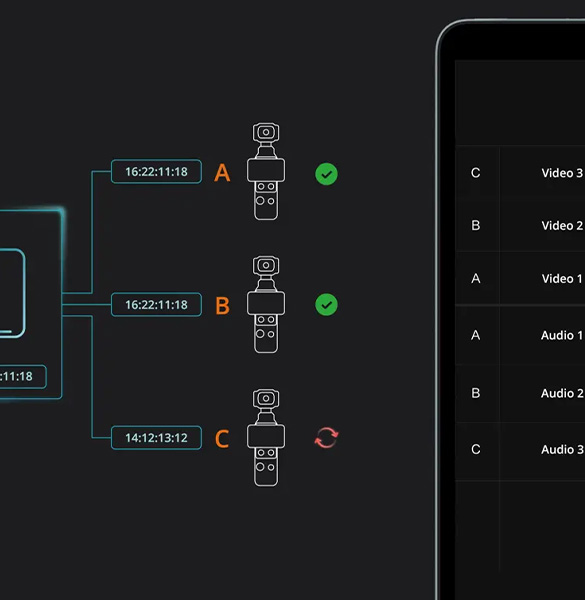
Task: Click the B label beside Audio 2
Action: [476, 393]
